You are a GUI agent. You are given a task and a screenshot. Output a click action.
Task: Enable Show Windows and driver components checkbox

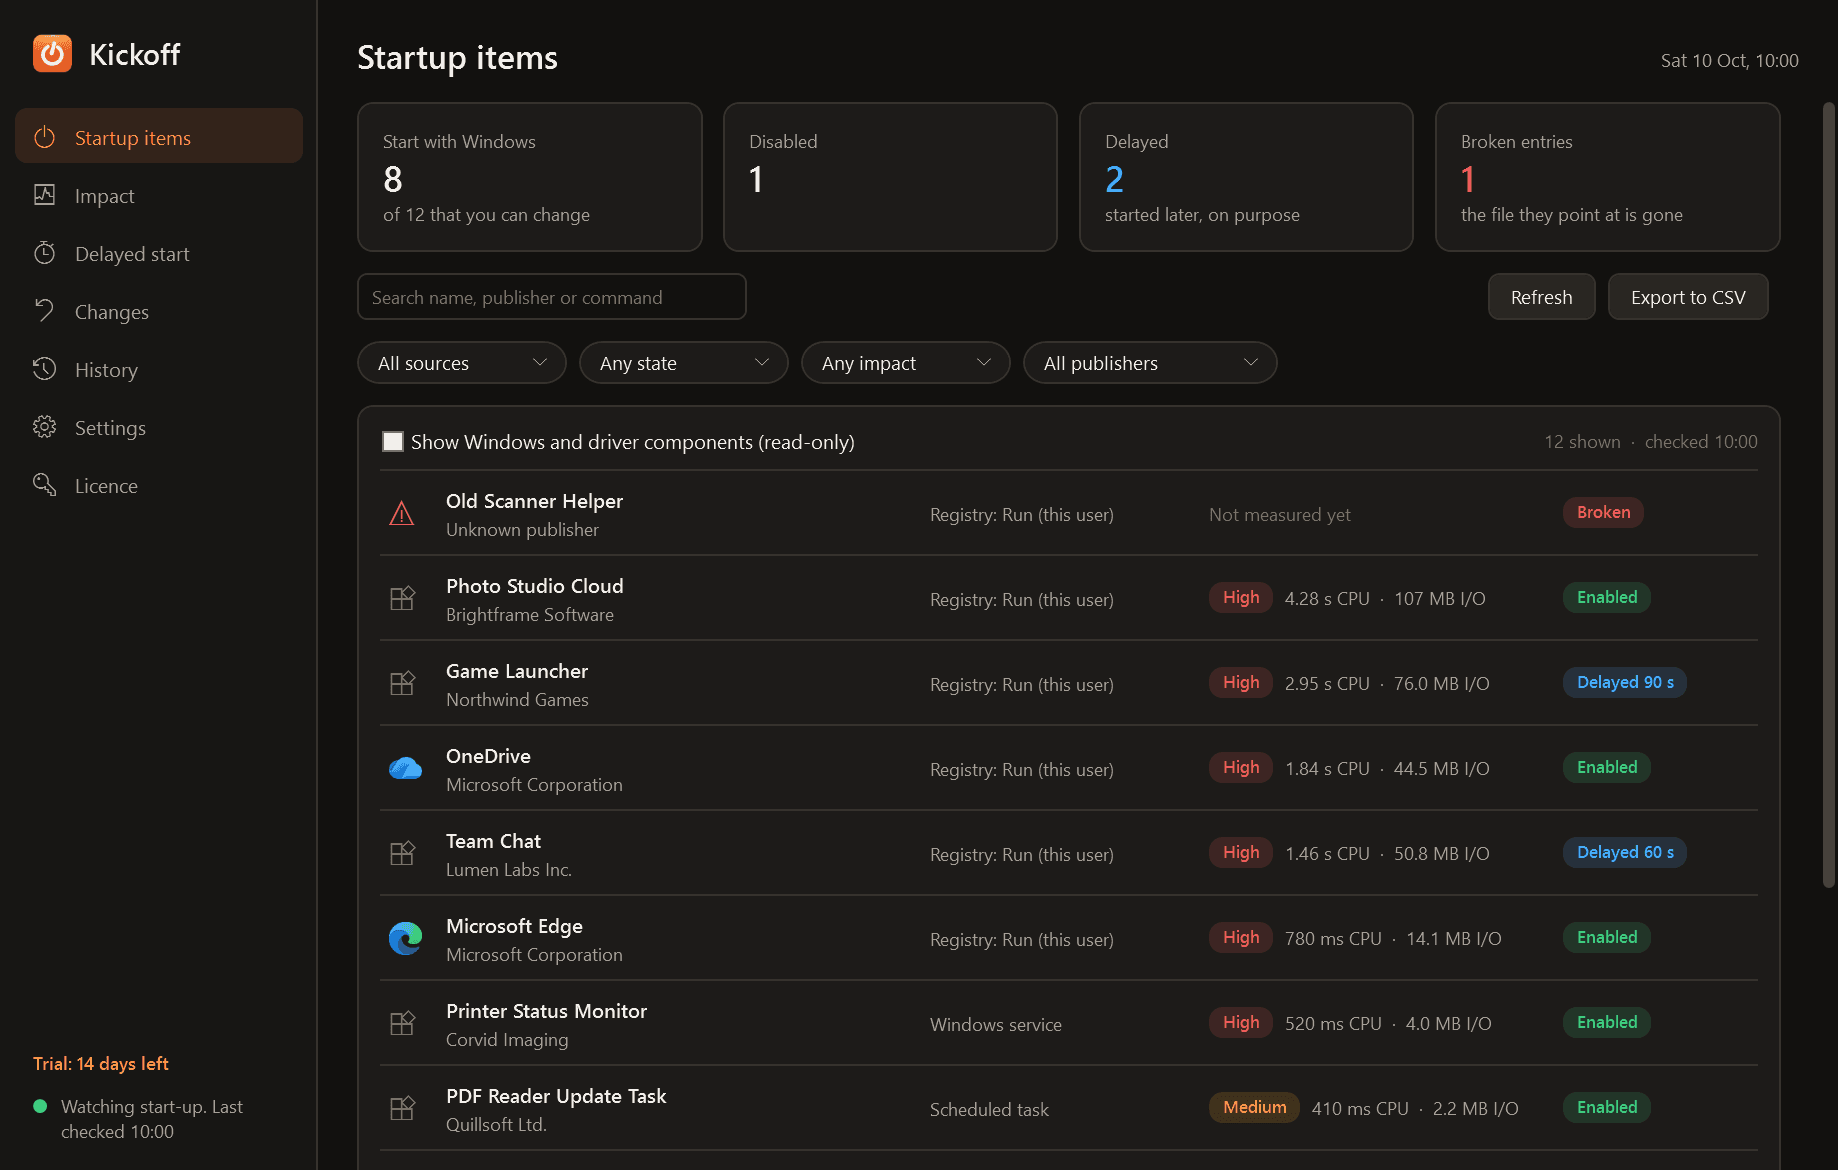[393, 441]
